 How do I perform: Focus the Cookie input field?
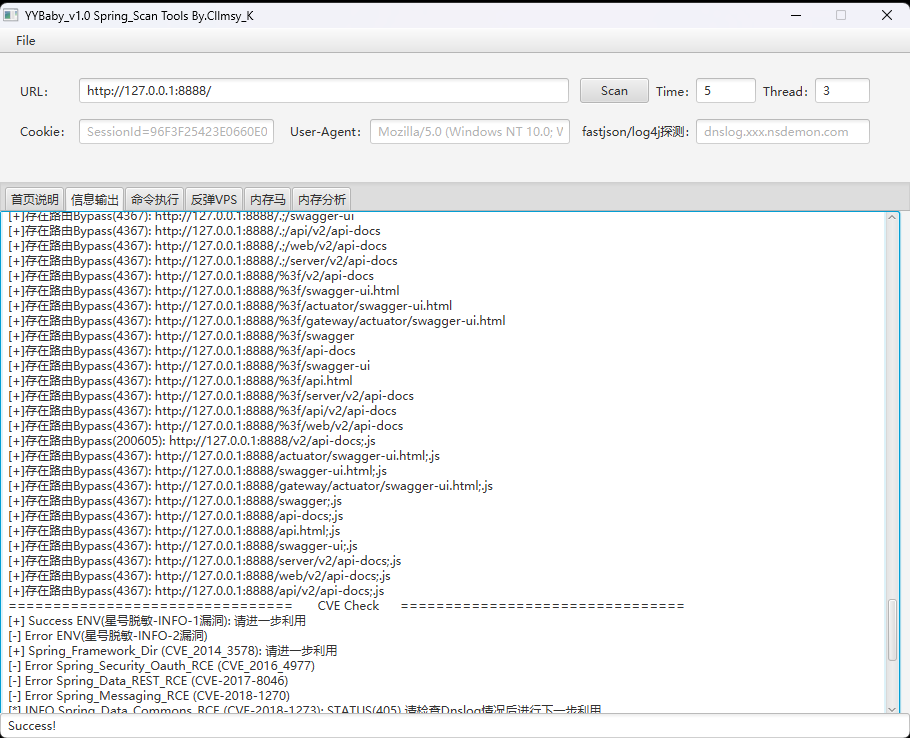(x=176, y=132)
